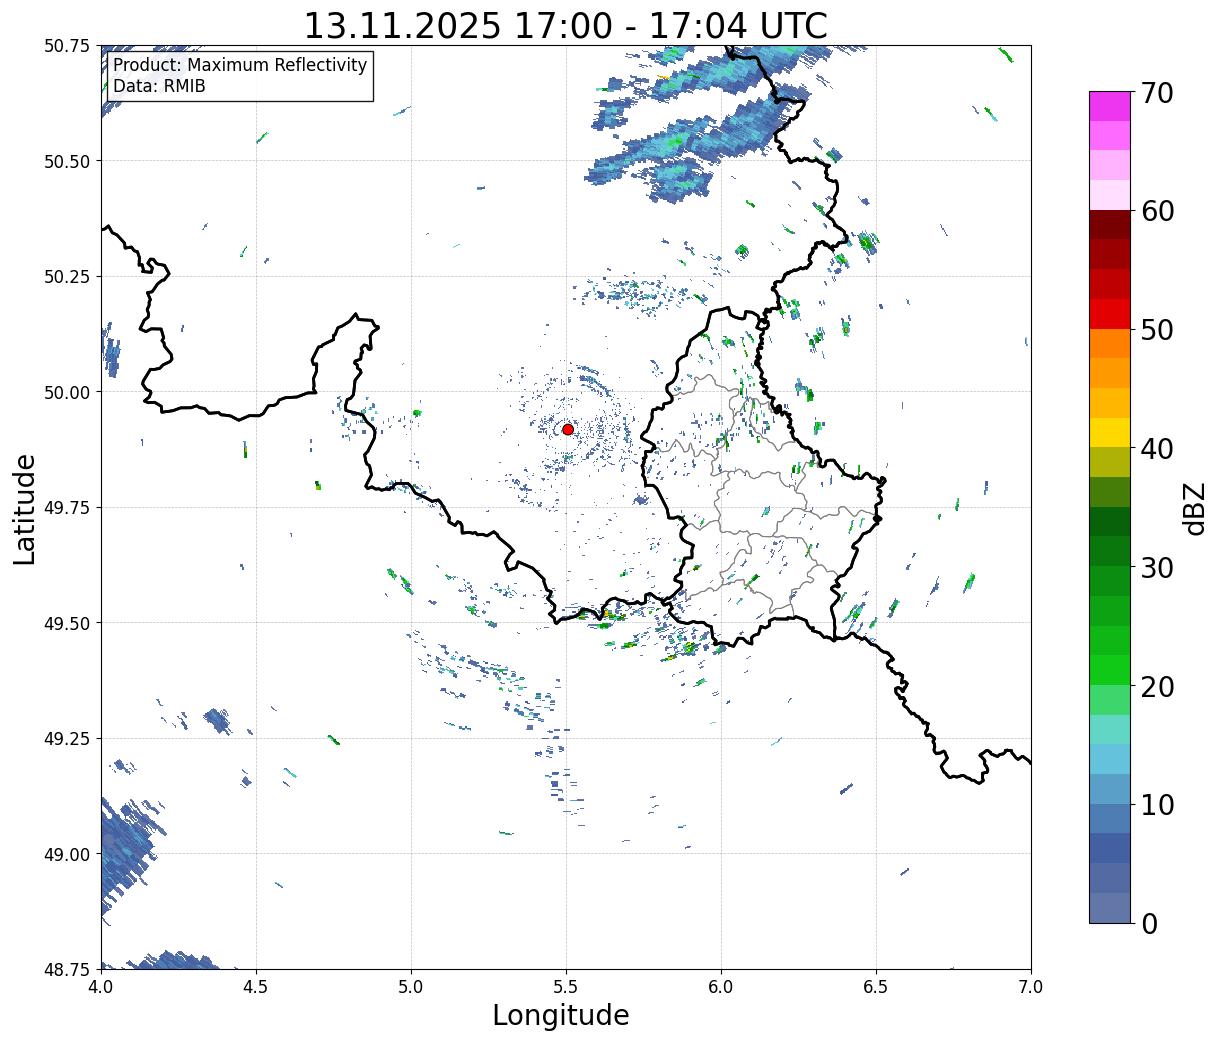The width and height of the screenshot is (1219, 1040).
Task: Select the yellow band just above 40
Action: coord(1109,432)
